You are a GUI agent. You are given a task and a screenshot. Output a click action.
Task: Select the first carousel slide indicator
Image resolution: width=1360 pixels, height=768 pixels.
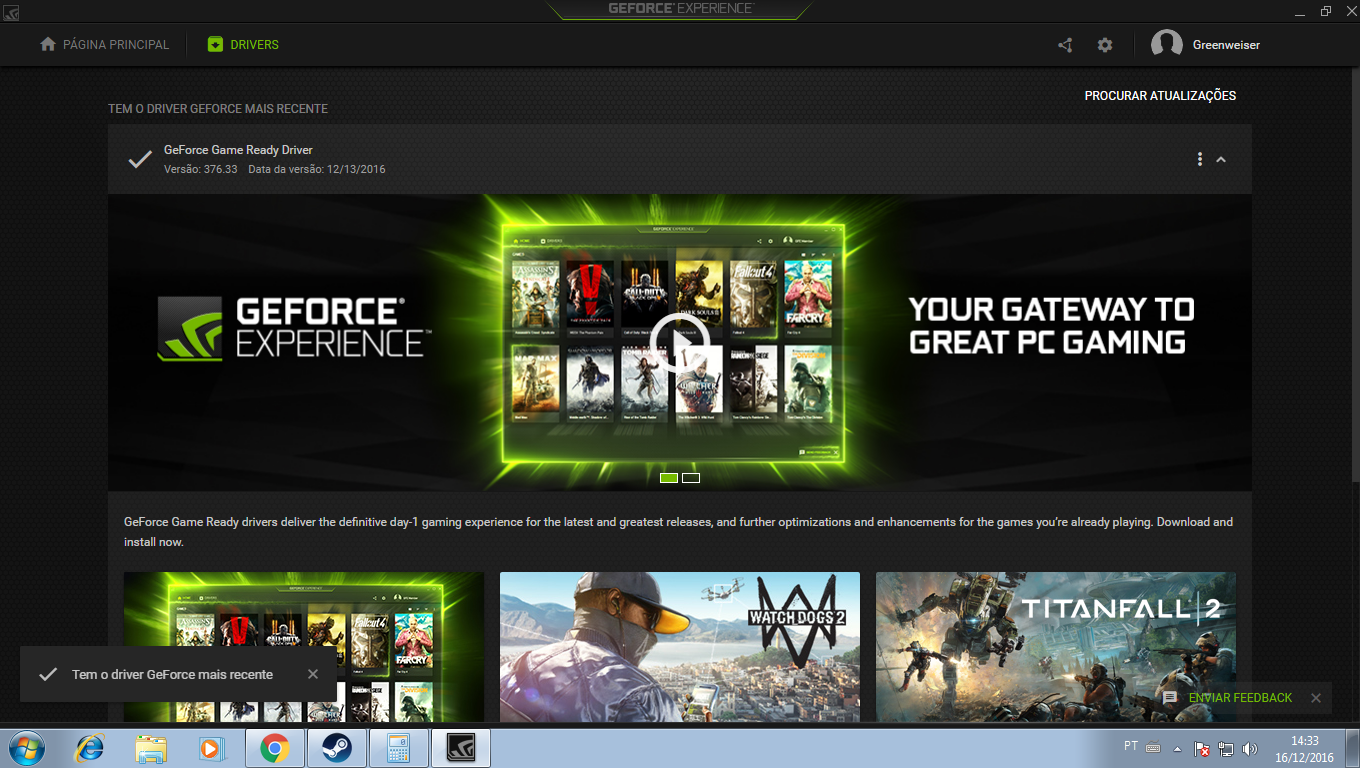(669, 478)
